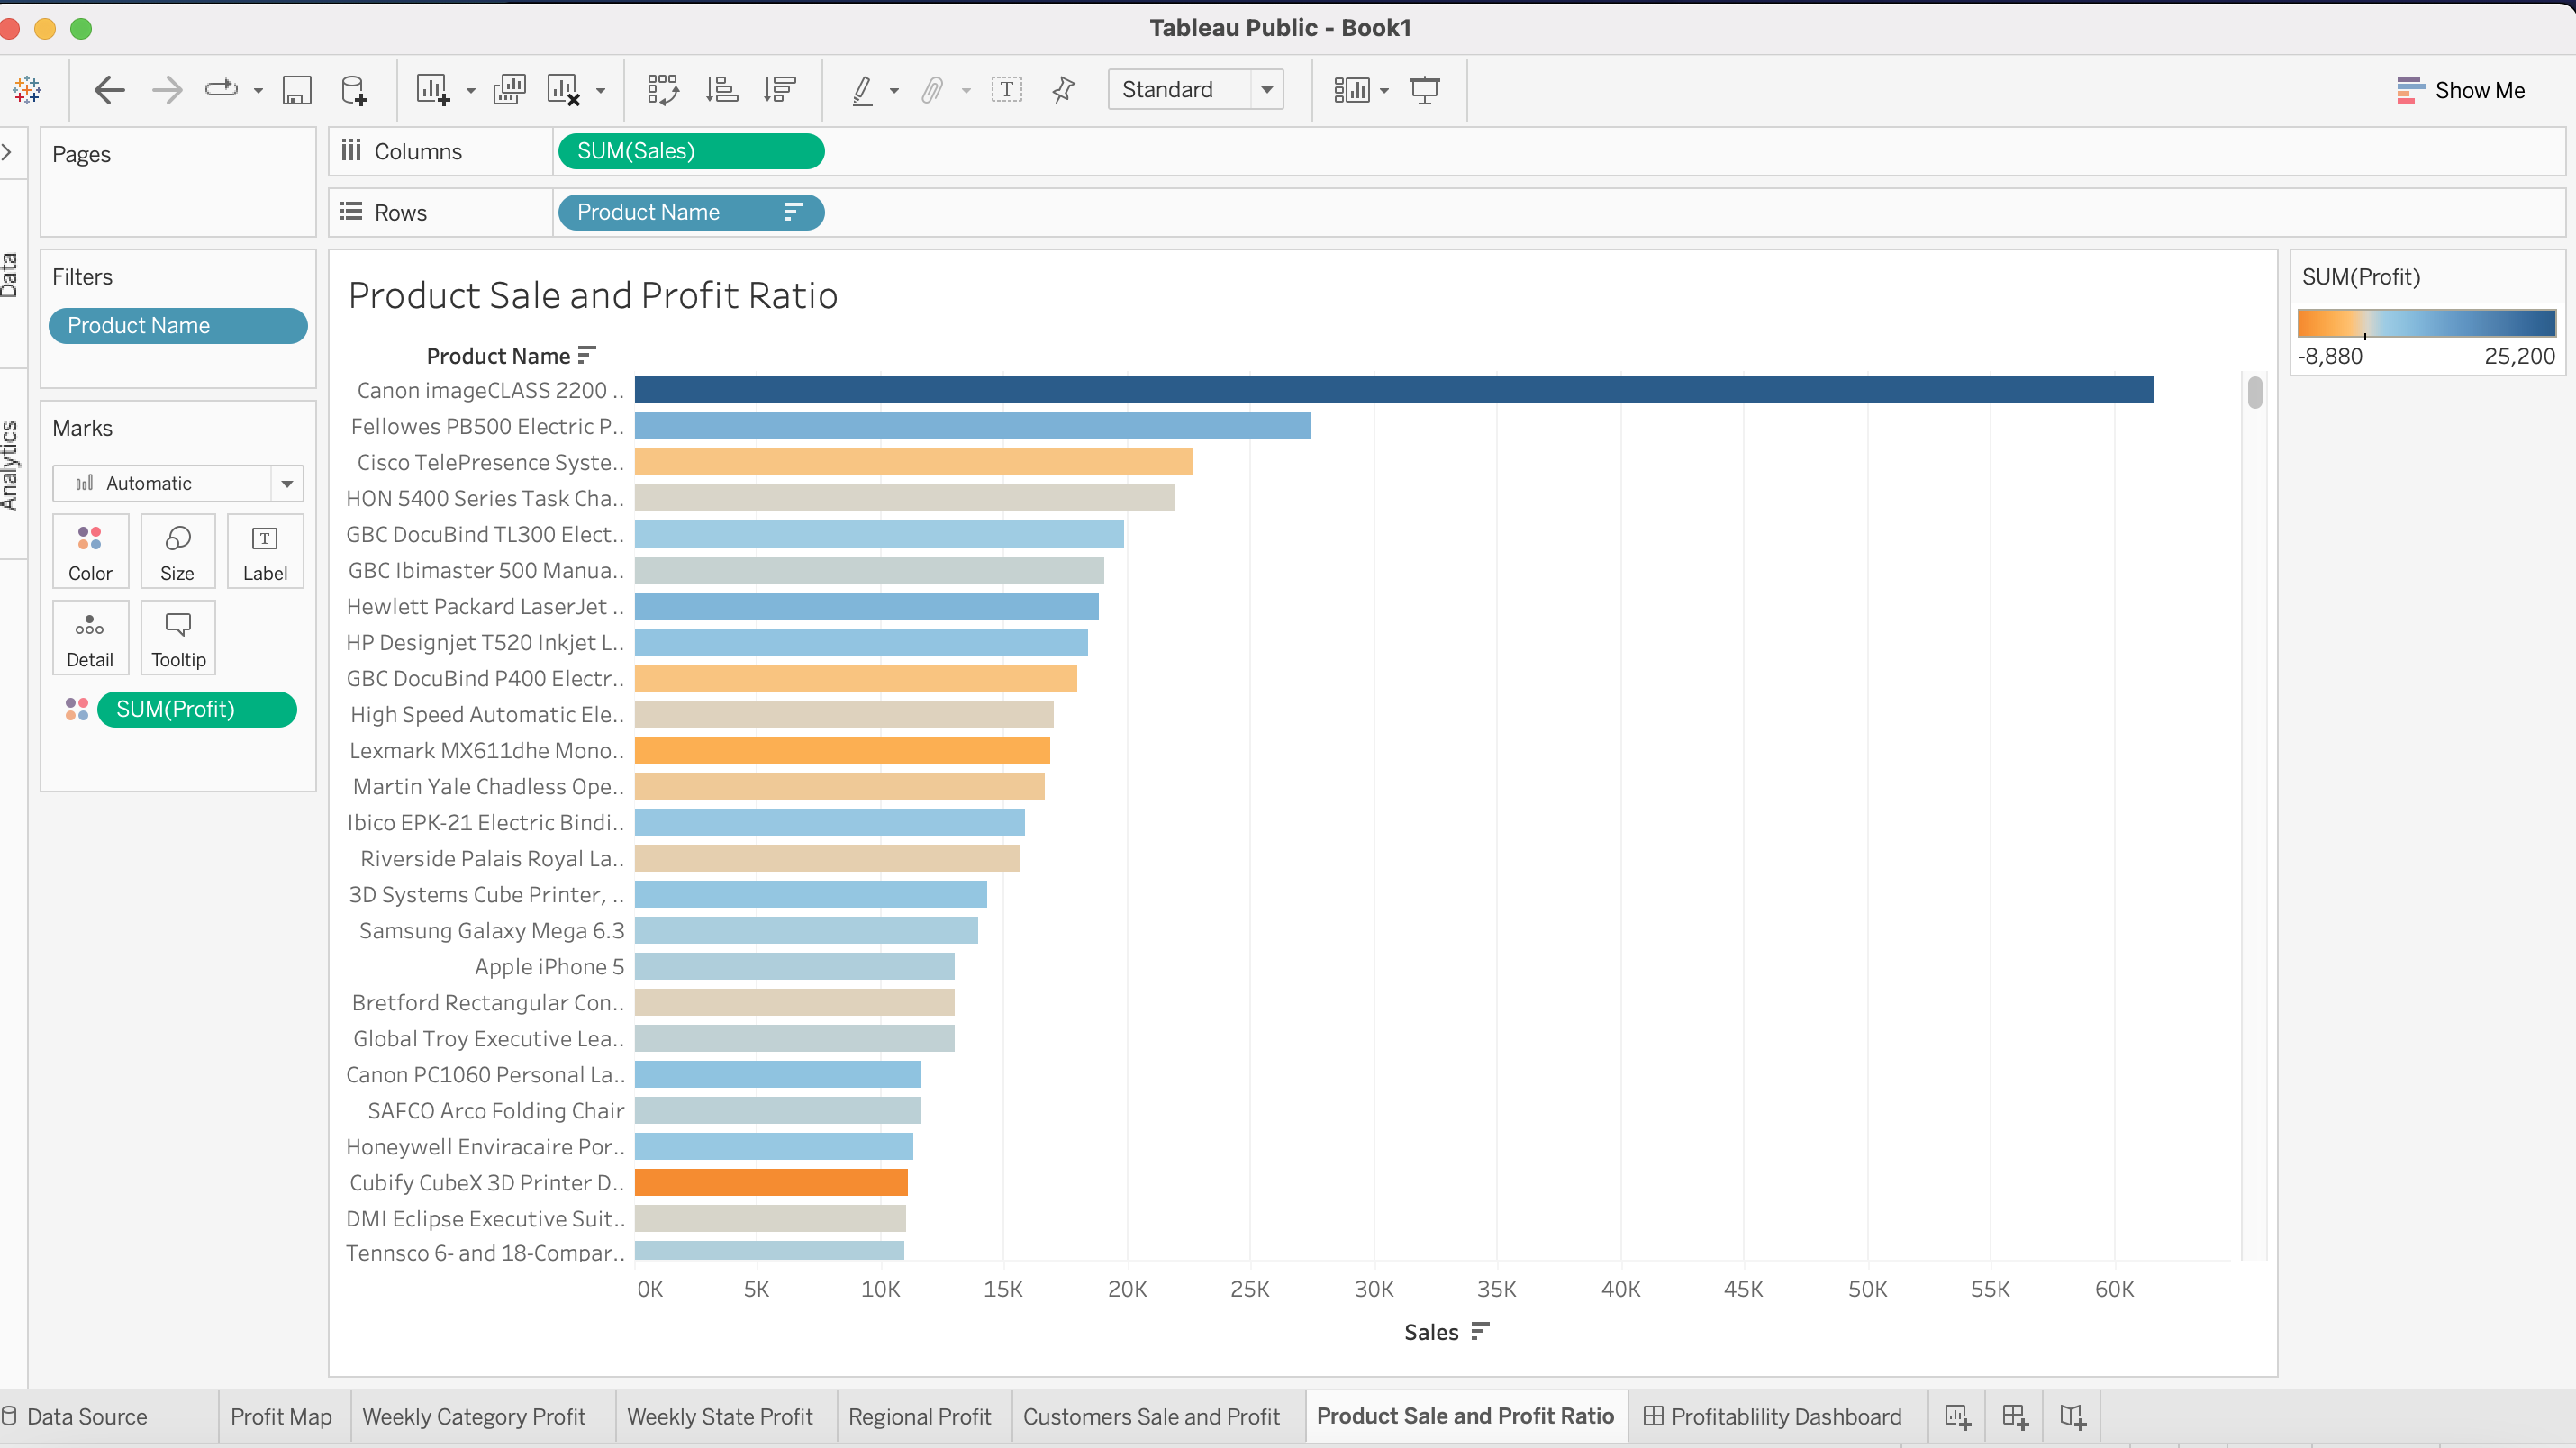Click the New Worksheet toolbar icon
The width and height of the screenshot is (2576, 1448).
[433, 90]
